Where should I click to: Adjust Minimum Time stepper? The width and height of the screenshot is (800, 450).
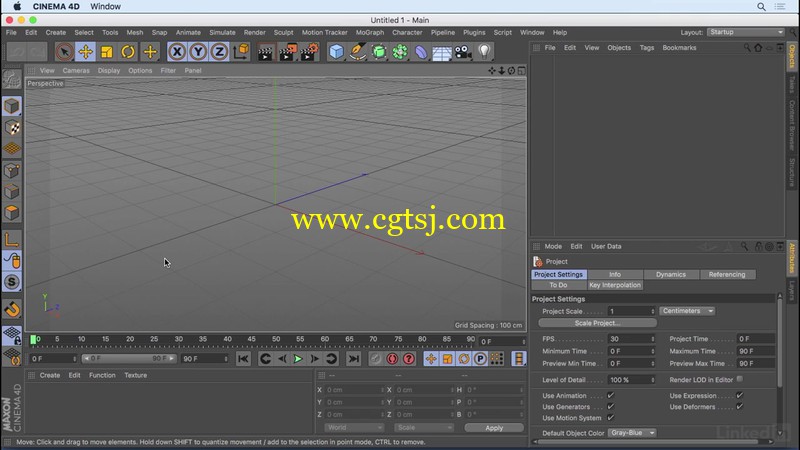(653, 351)
